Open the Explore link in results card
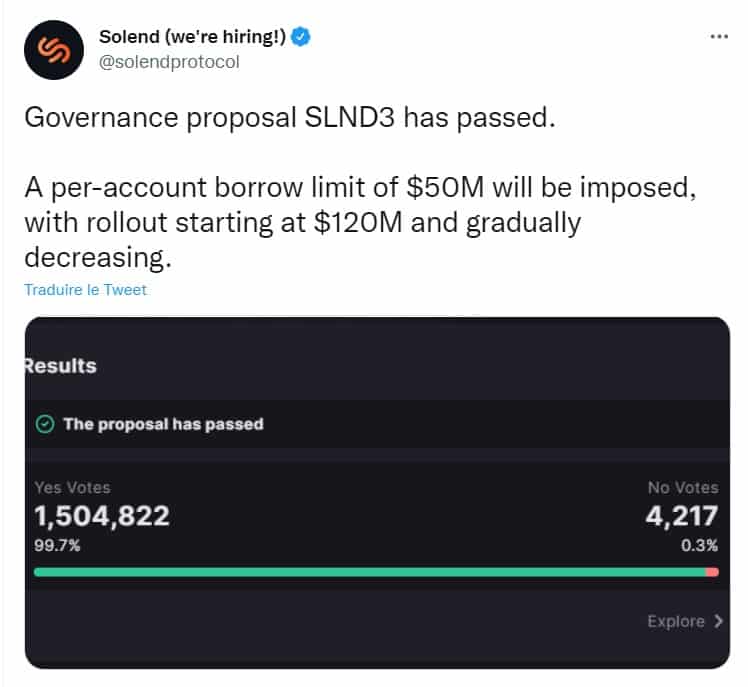 [x=686, y=621]
